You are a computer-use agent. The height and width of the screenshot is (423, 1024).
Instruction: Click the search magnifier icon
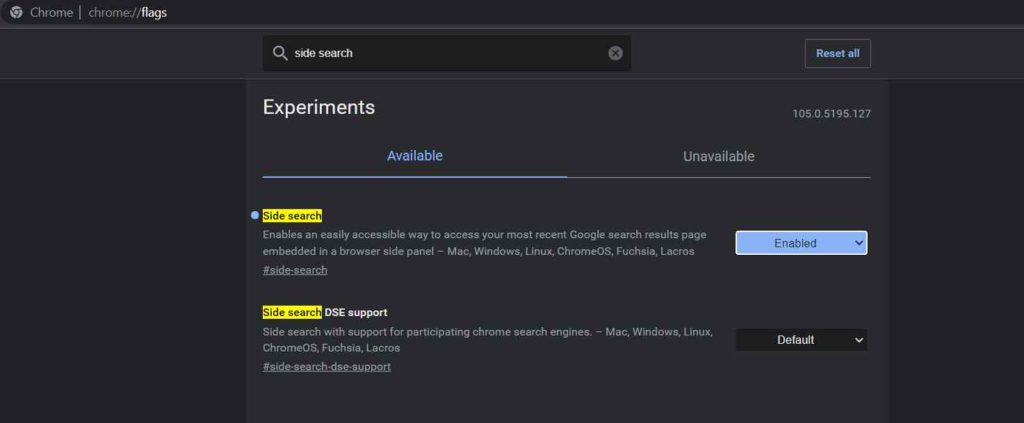[280, 53]
